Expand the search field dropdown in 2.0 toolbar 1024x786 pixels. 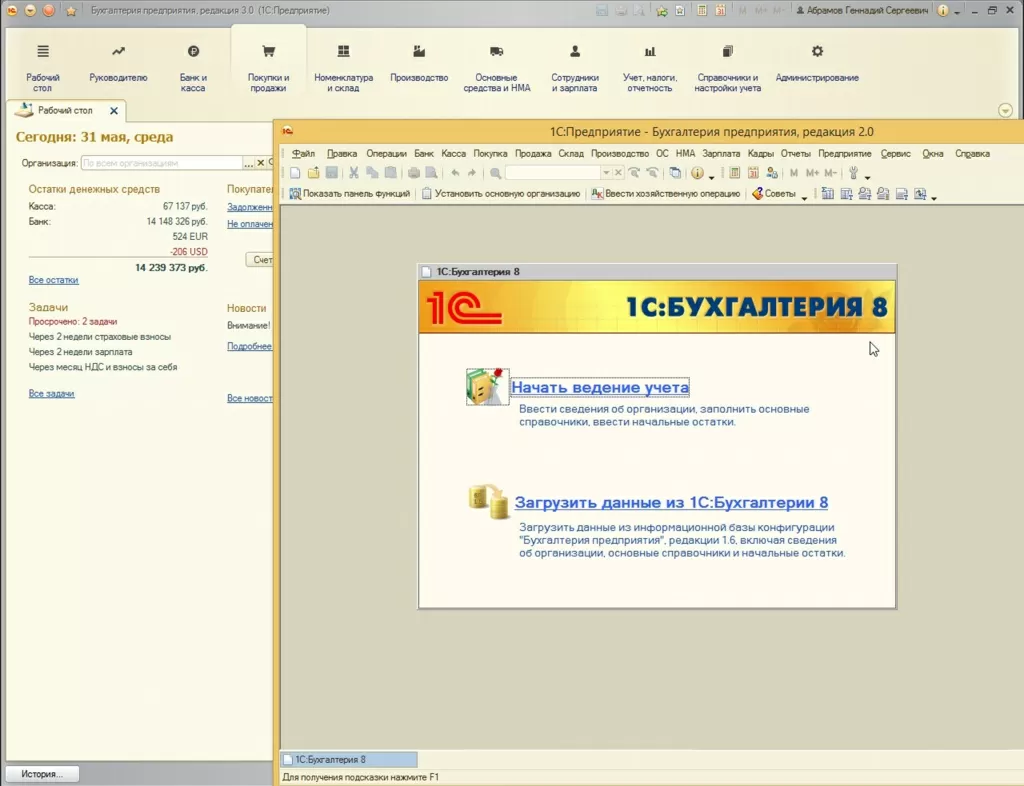click(606, 173)
